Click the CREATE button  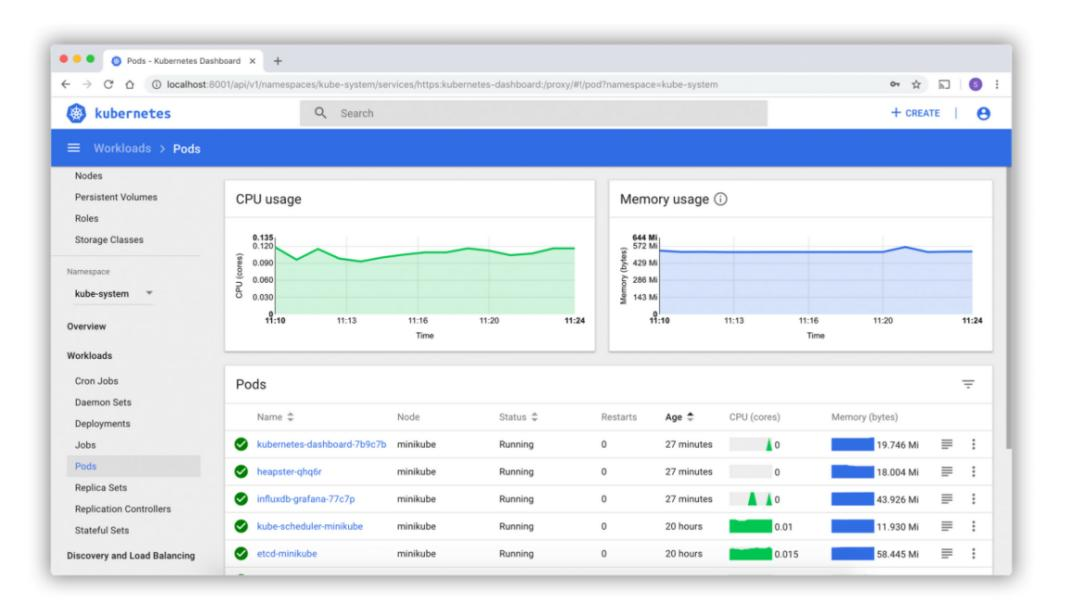point(915,113)
